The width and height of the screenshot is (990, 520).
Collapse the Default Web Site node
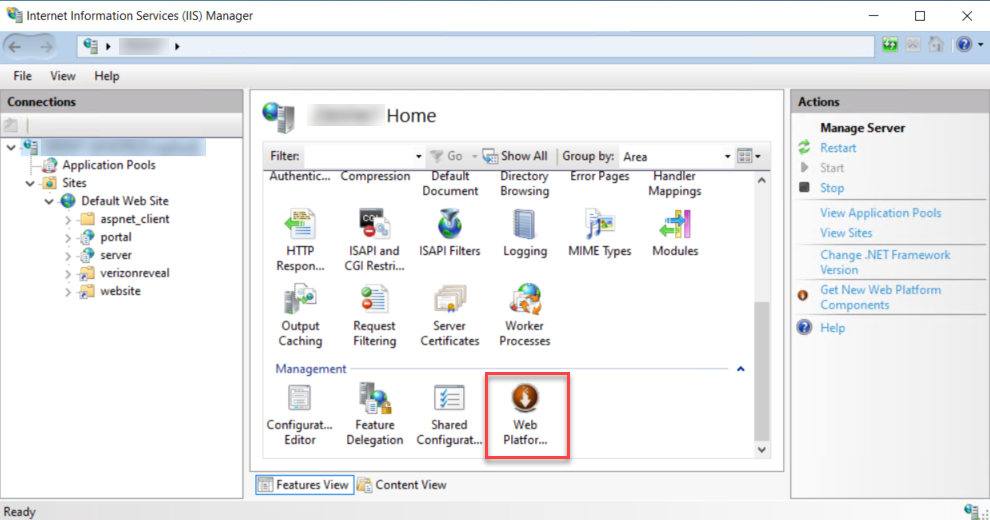click(49, 201)
